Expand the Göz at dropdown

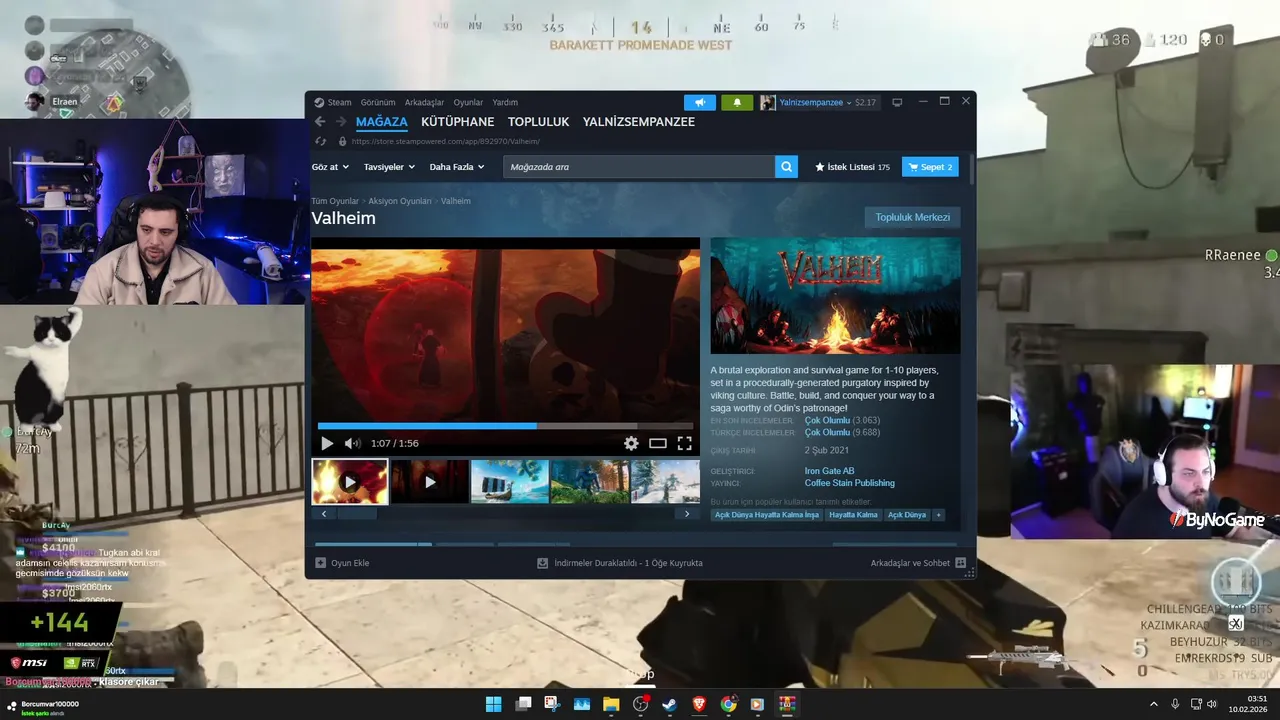coord(330,167)
